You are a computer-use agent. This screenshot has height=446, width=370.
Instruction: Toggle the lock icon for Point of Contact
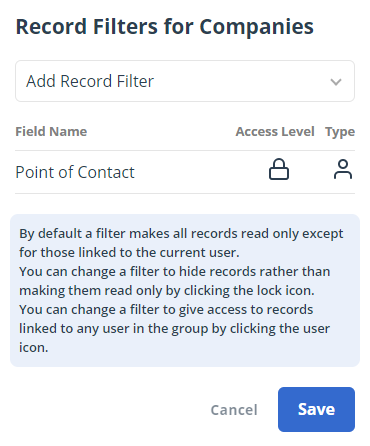pyautogui.click(x=279, y=169)
